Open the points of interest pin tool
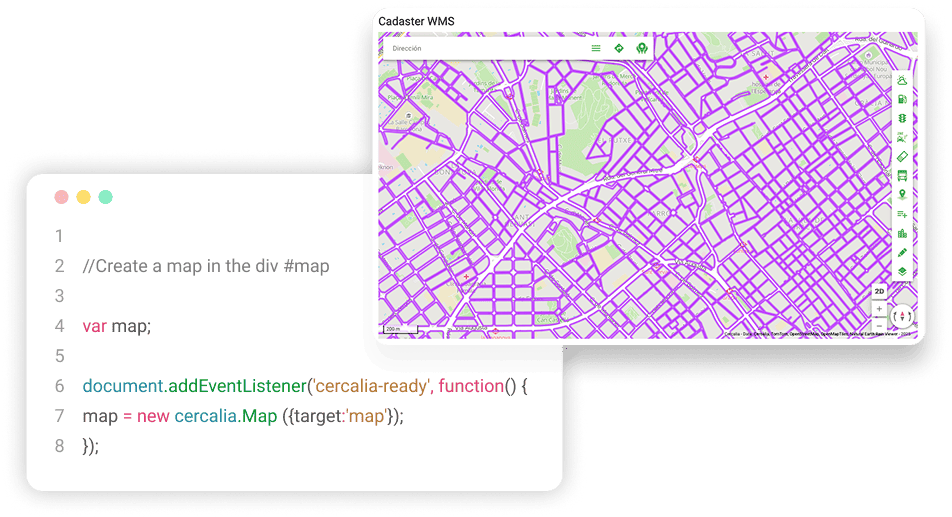952x517 pixels. coord(902,195)
